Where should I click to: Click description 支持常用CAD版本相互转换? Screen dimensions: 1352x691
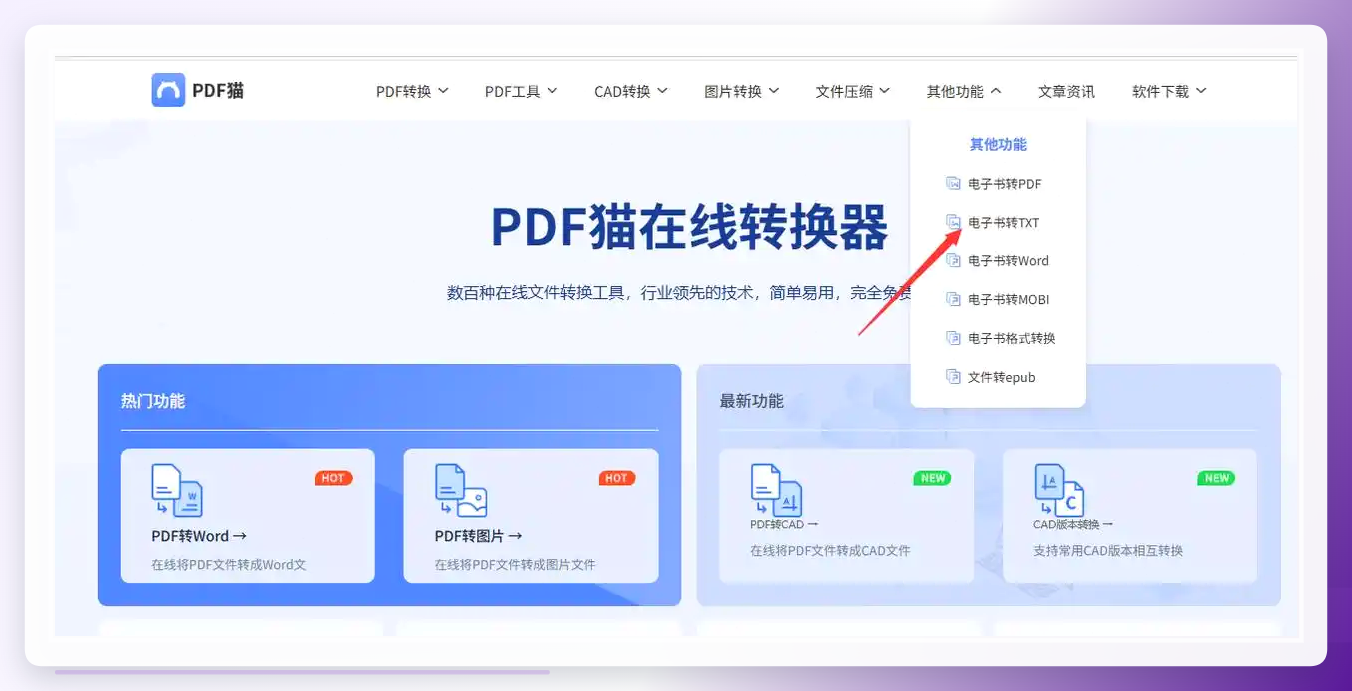[1108, 550]
